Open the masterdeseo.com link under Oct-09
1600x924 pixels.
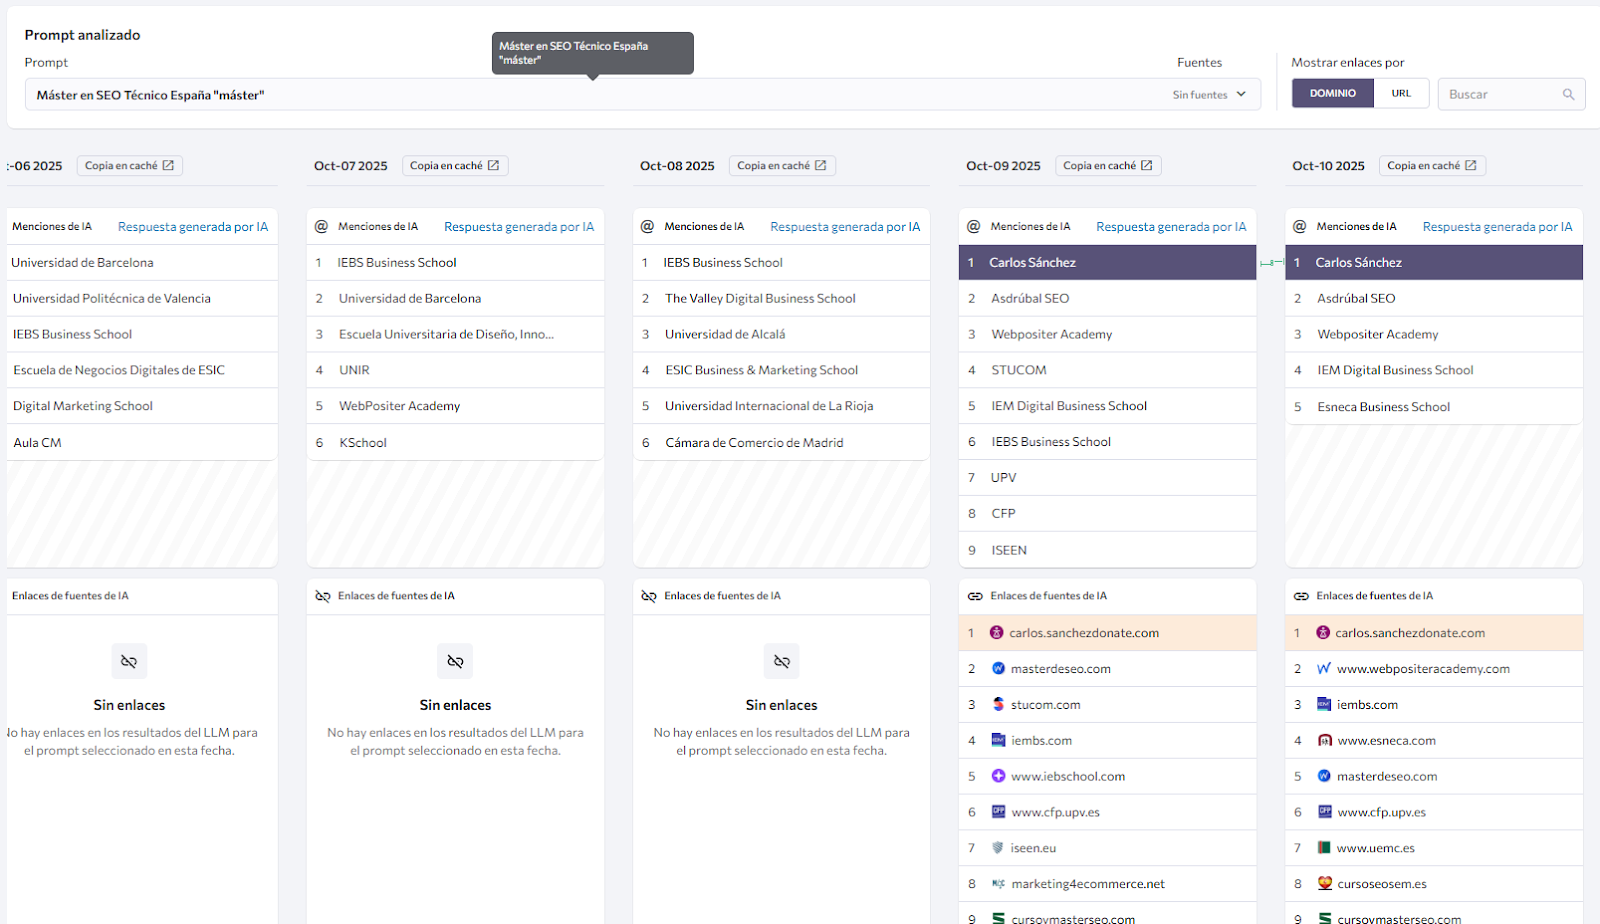[x=1060, y=669]
